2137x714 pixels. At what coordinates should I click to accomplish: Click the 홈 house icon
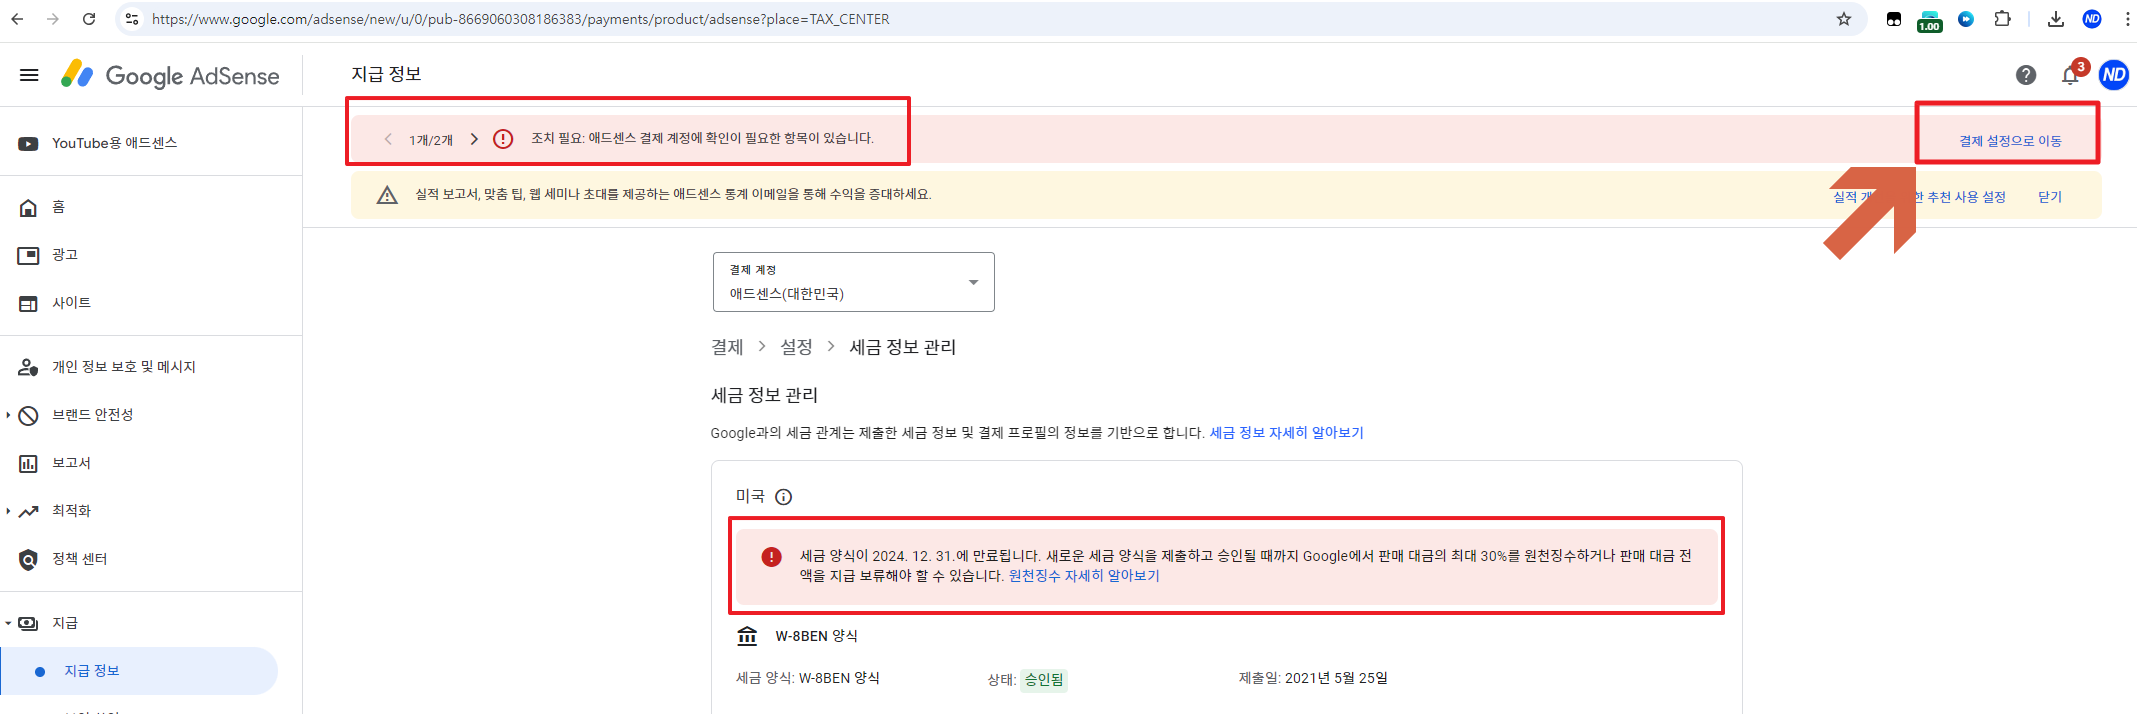pyautogui.click(x=28, y=207)
